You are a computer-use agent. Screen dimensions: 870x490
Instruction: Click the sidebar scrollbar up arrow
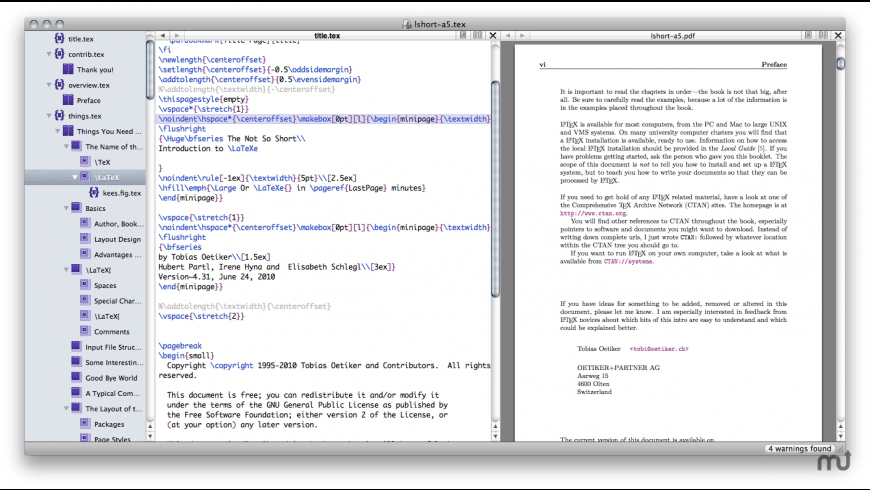tap(150, 426)
